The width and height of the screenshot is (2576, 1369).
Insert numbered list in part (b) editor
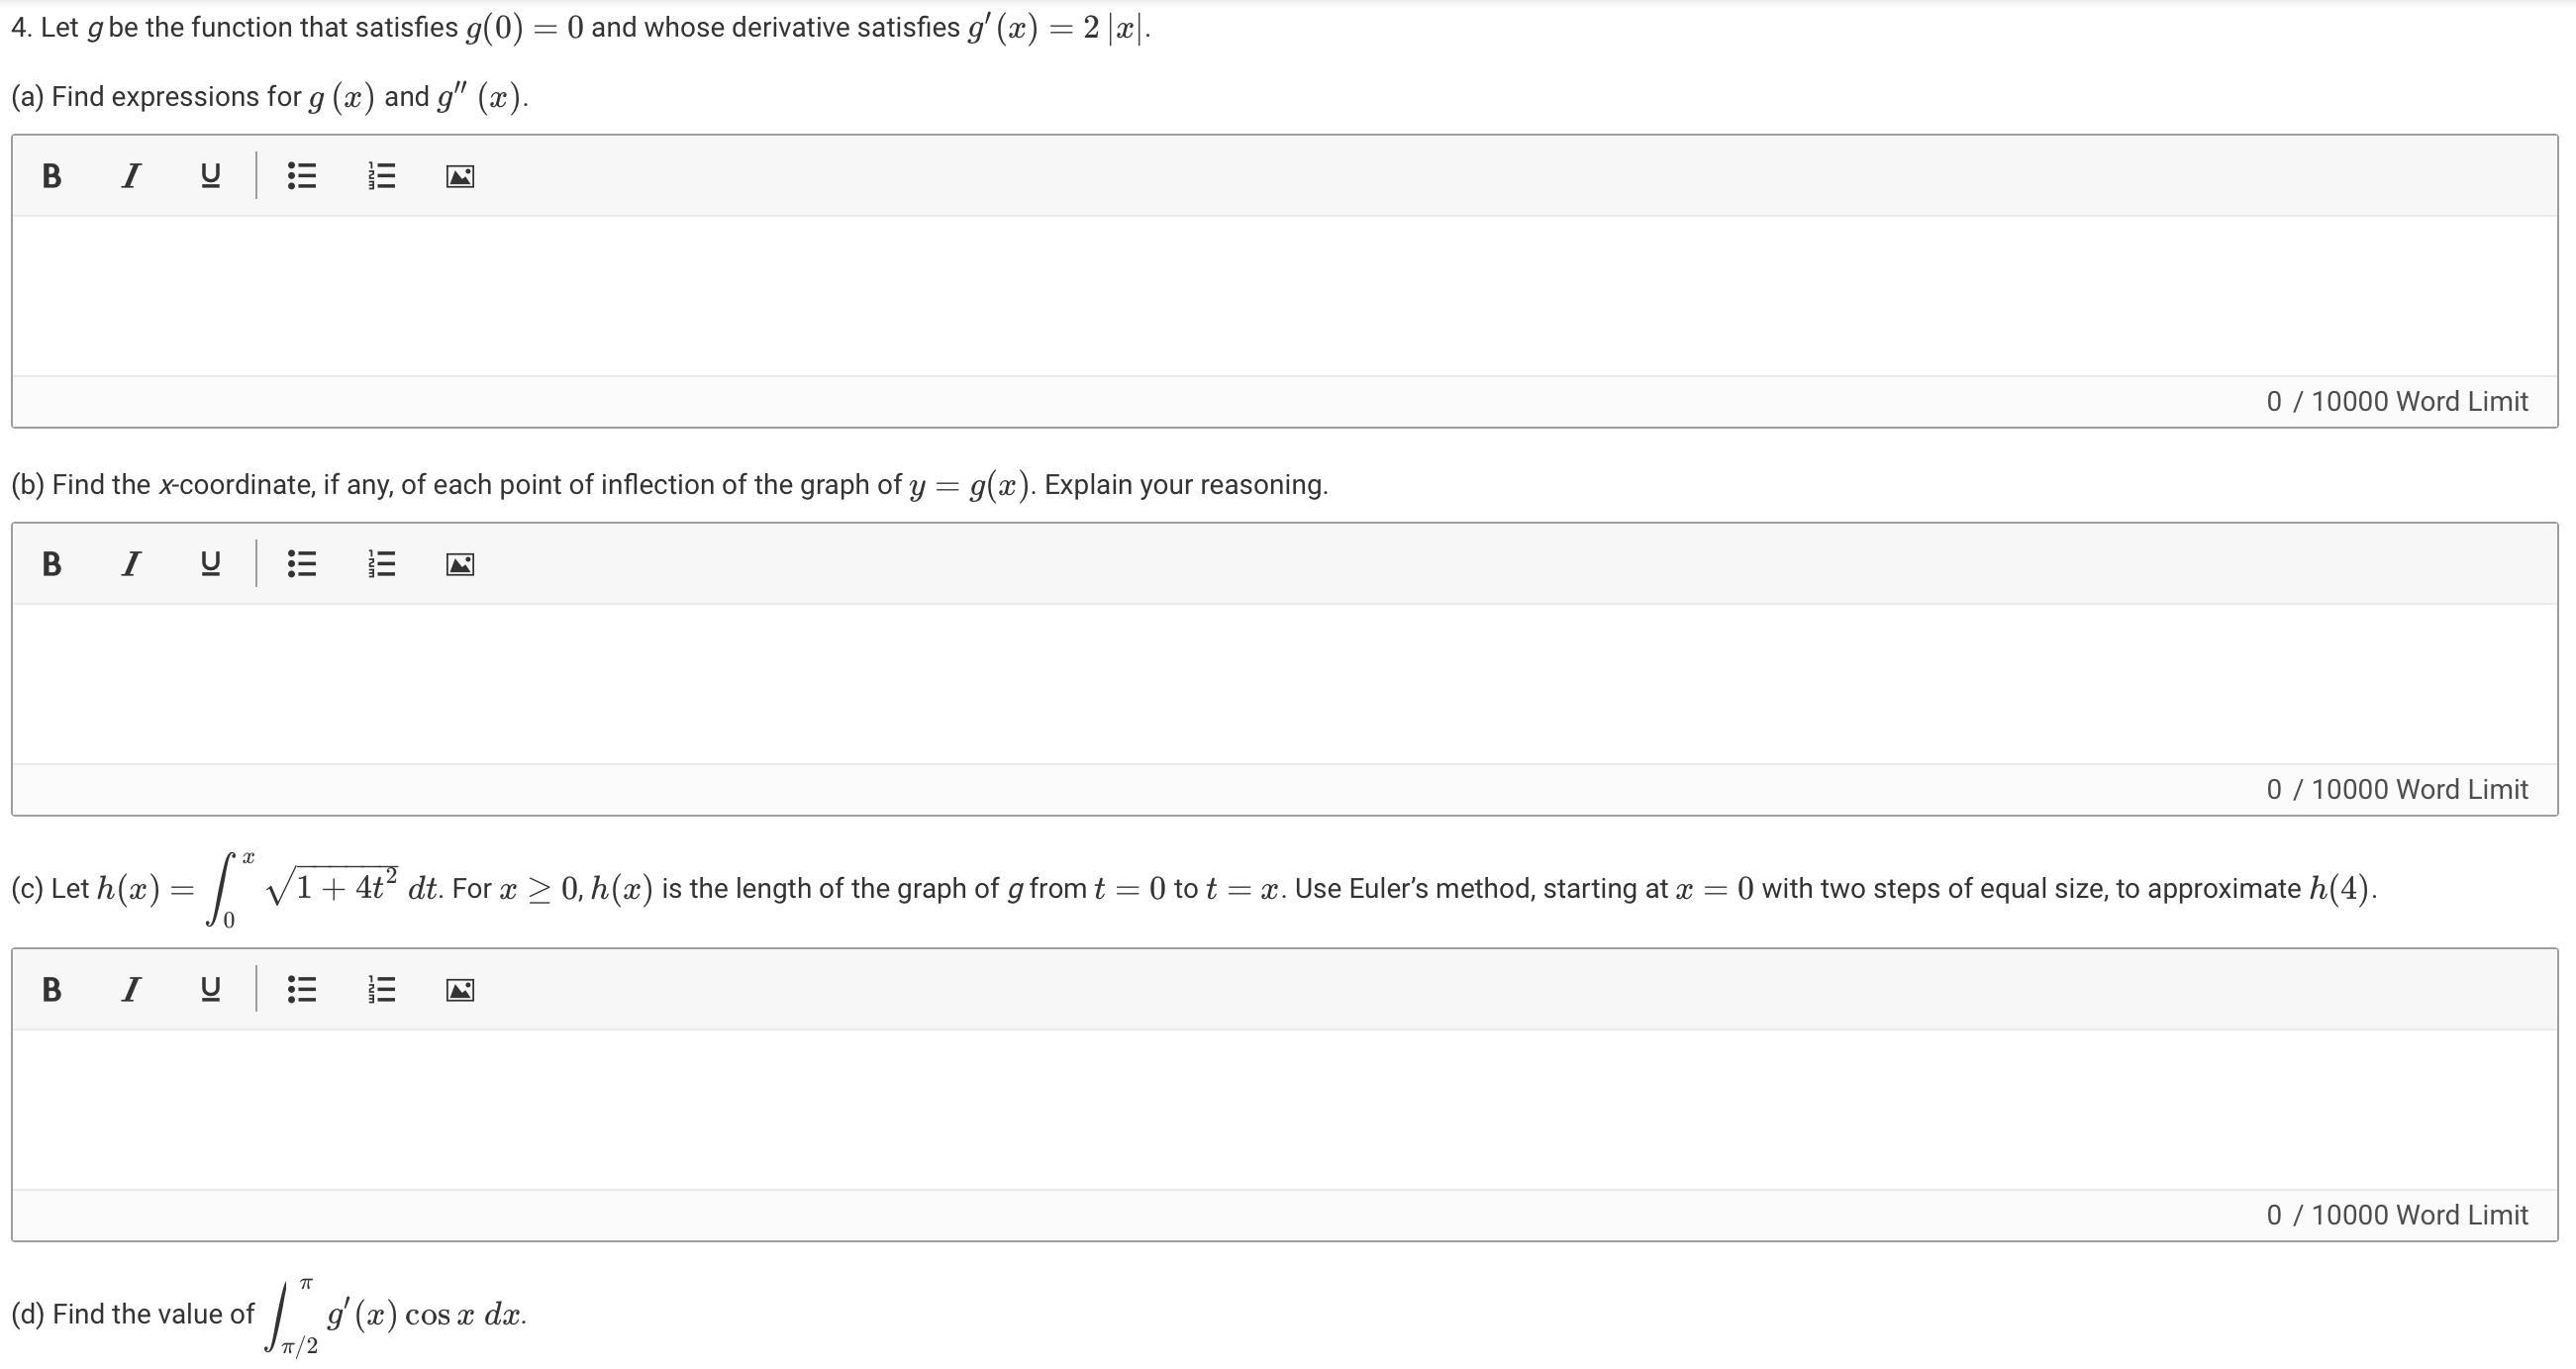pos(381,564)
